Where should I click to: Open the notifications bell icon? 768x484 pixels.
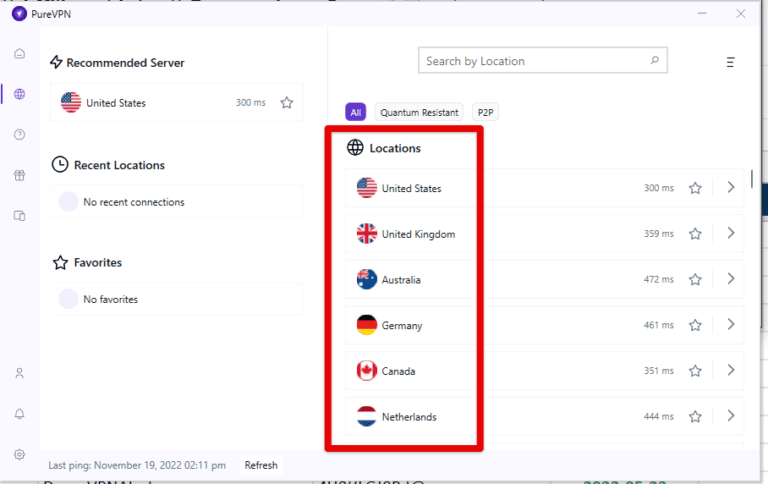(20, 414)
